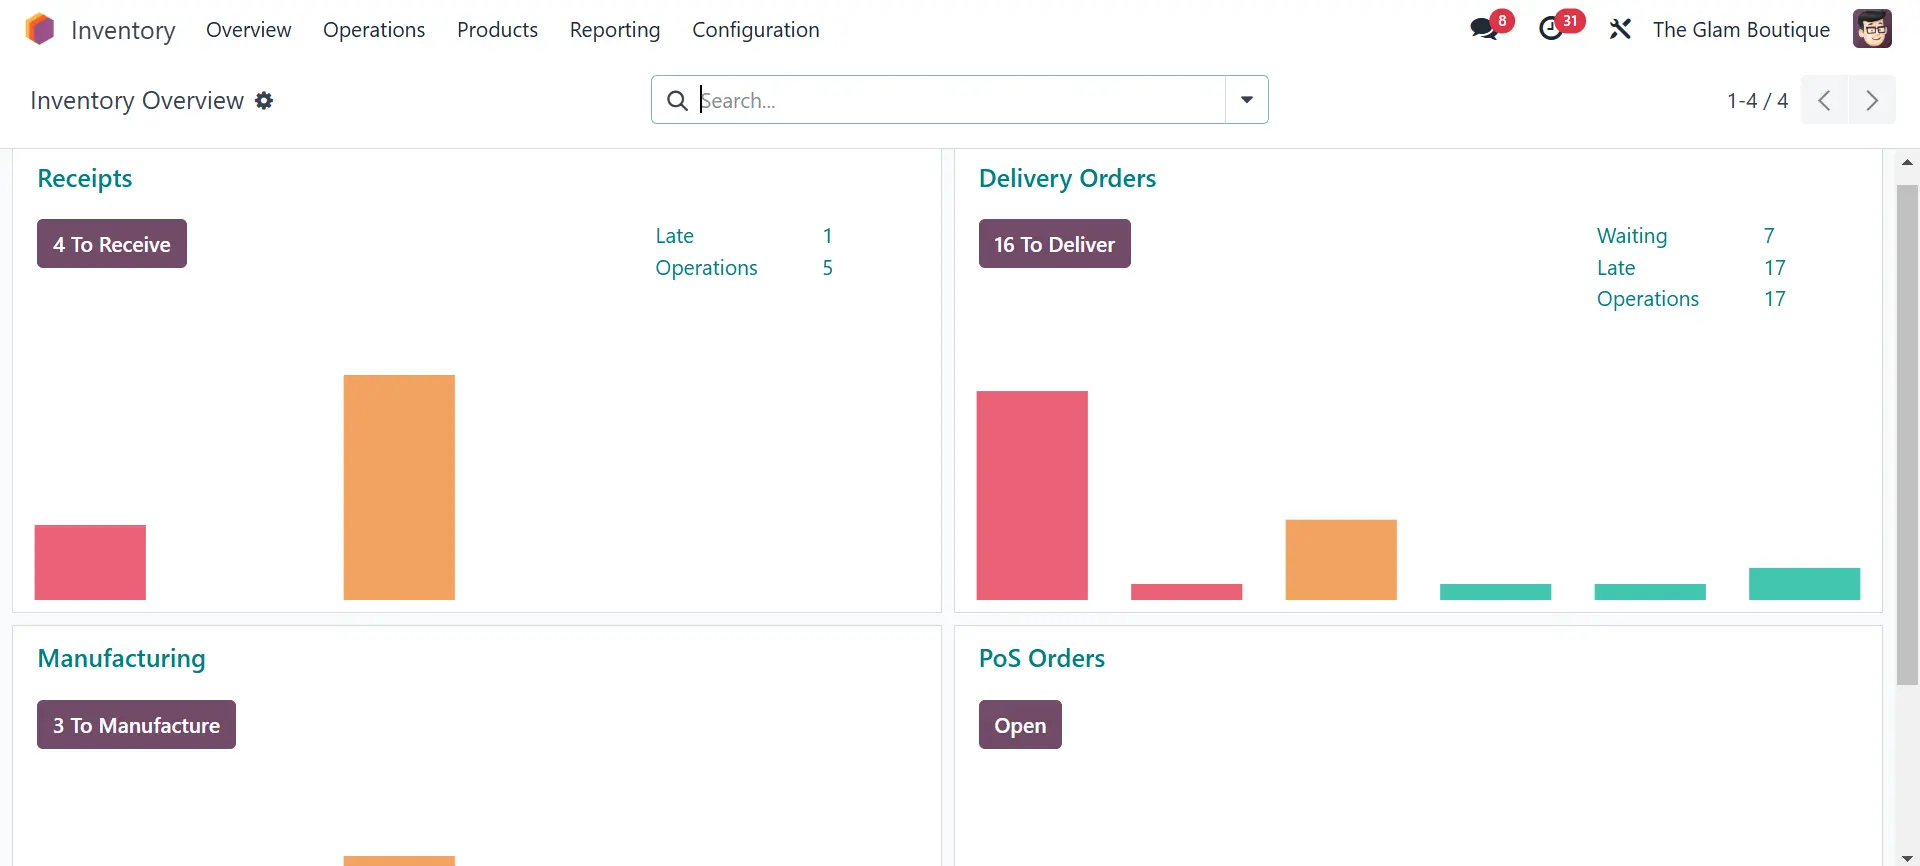Viewport: 1920px width, 866px height.
Task: Open the user avatar menu
Action: (x=1872, y=29)
